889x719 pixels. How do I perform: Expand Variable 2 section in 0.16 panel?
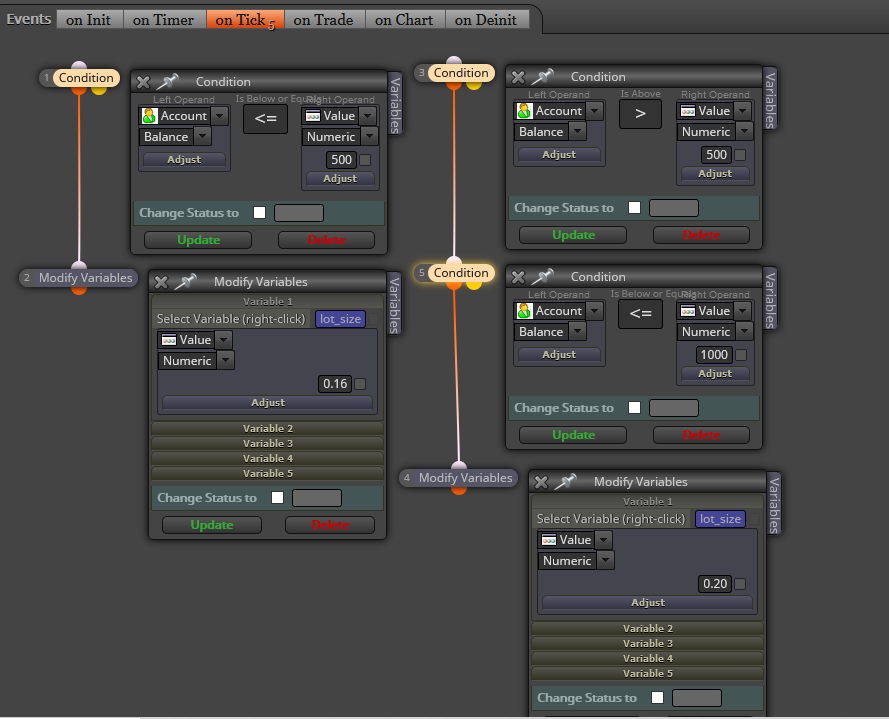point(268,428)
